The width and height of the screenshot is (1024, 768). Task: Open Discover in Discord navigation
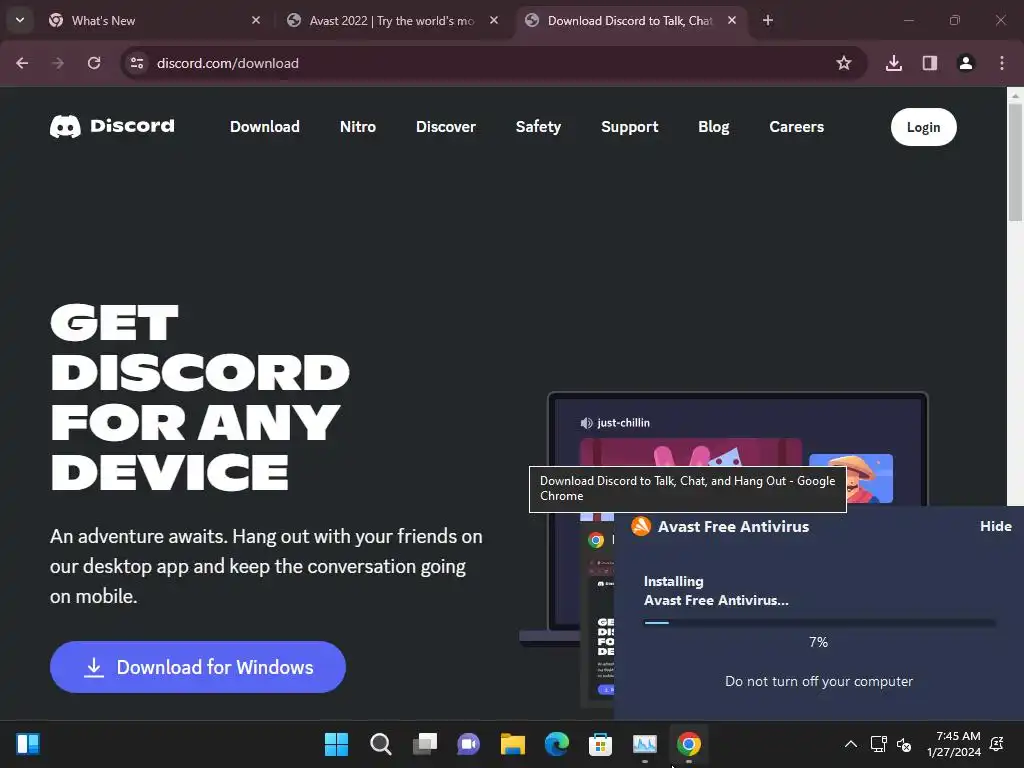click(446, 127)
